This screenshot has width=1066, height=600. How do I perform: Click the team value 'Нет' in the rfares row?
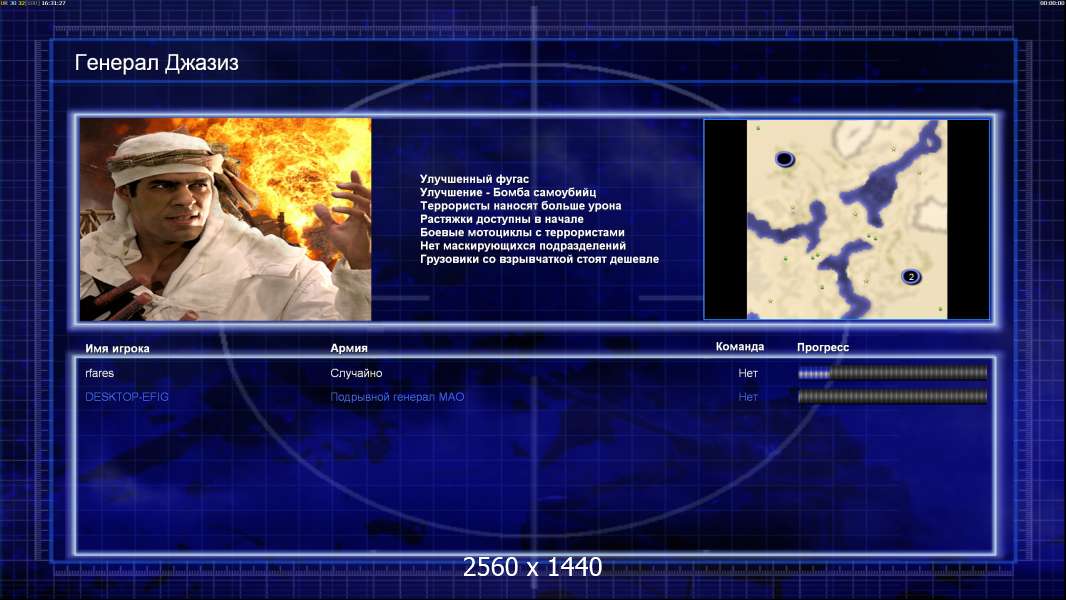(748, 373)
